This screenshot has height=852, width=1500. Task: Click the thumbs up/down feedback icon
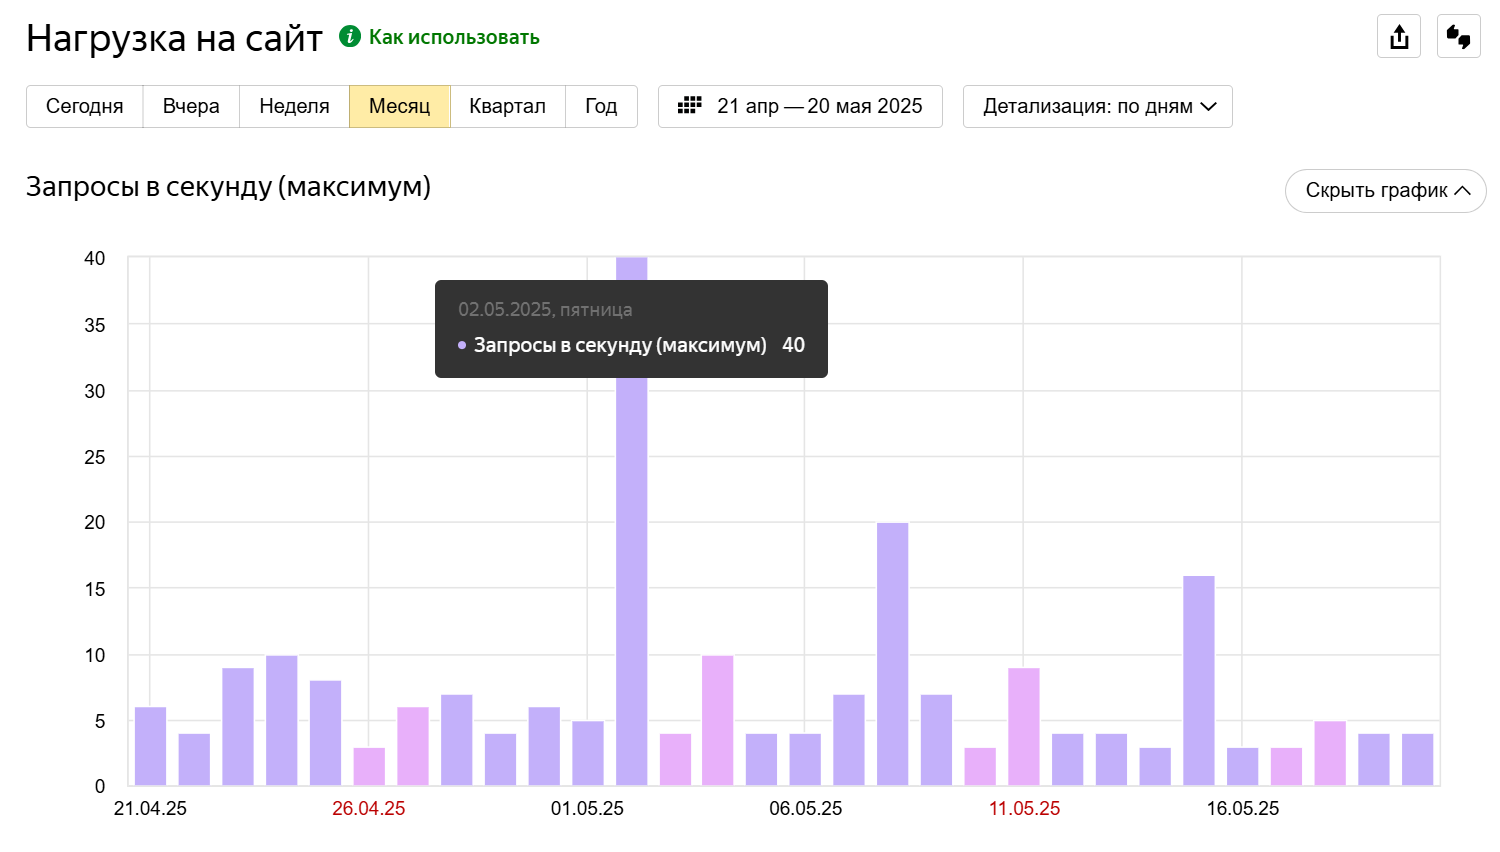click(1458, 37)
